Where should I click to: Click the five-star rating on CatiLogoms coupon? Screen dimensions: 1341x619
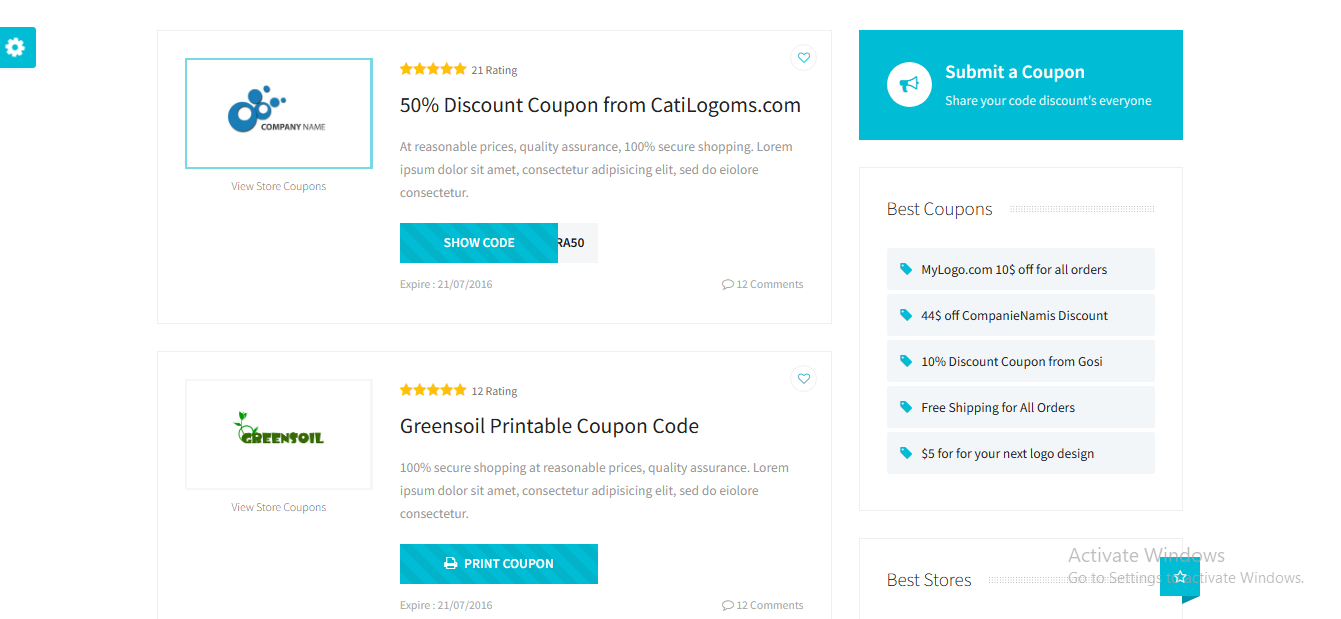coord(433,69)
